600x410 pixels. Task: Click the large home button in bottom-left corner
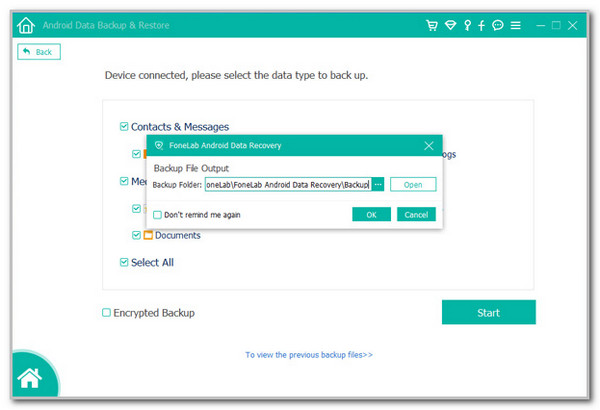tap(29, 378)
